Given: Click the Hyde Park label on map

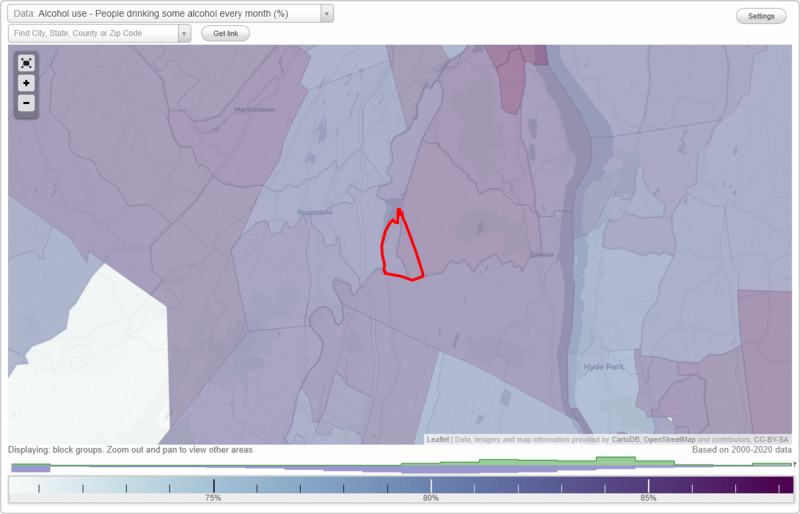Looking at the screenshot, I should 604,366.
